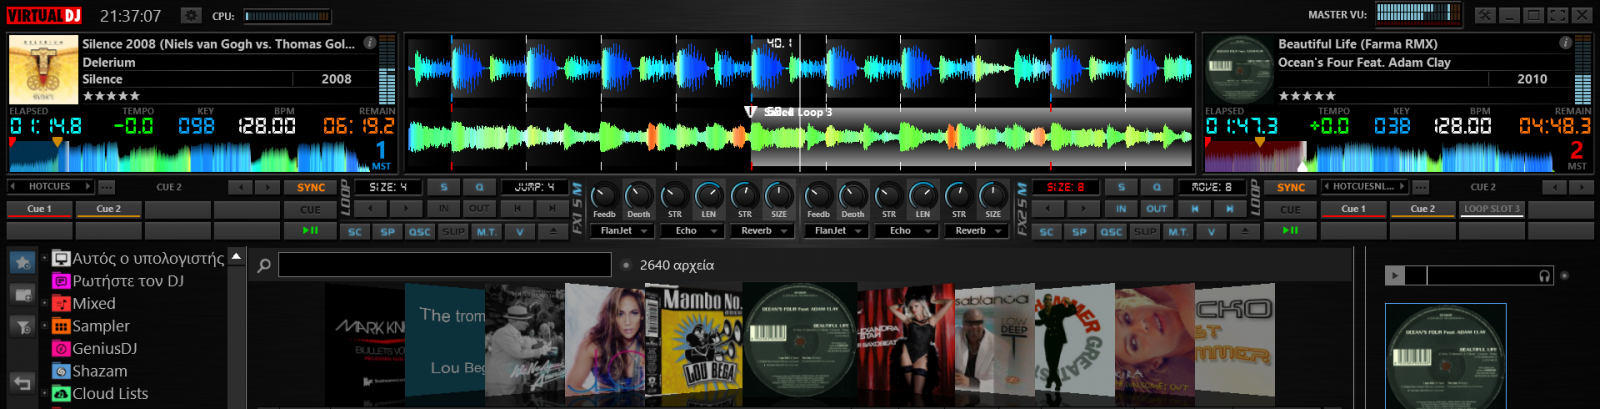The width and height of the screenshot is (1600, 409).
Task: Open the right FX2 Reverb effect dropdown
Action: pyautogui.click(x=976, y=231)
